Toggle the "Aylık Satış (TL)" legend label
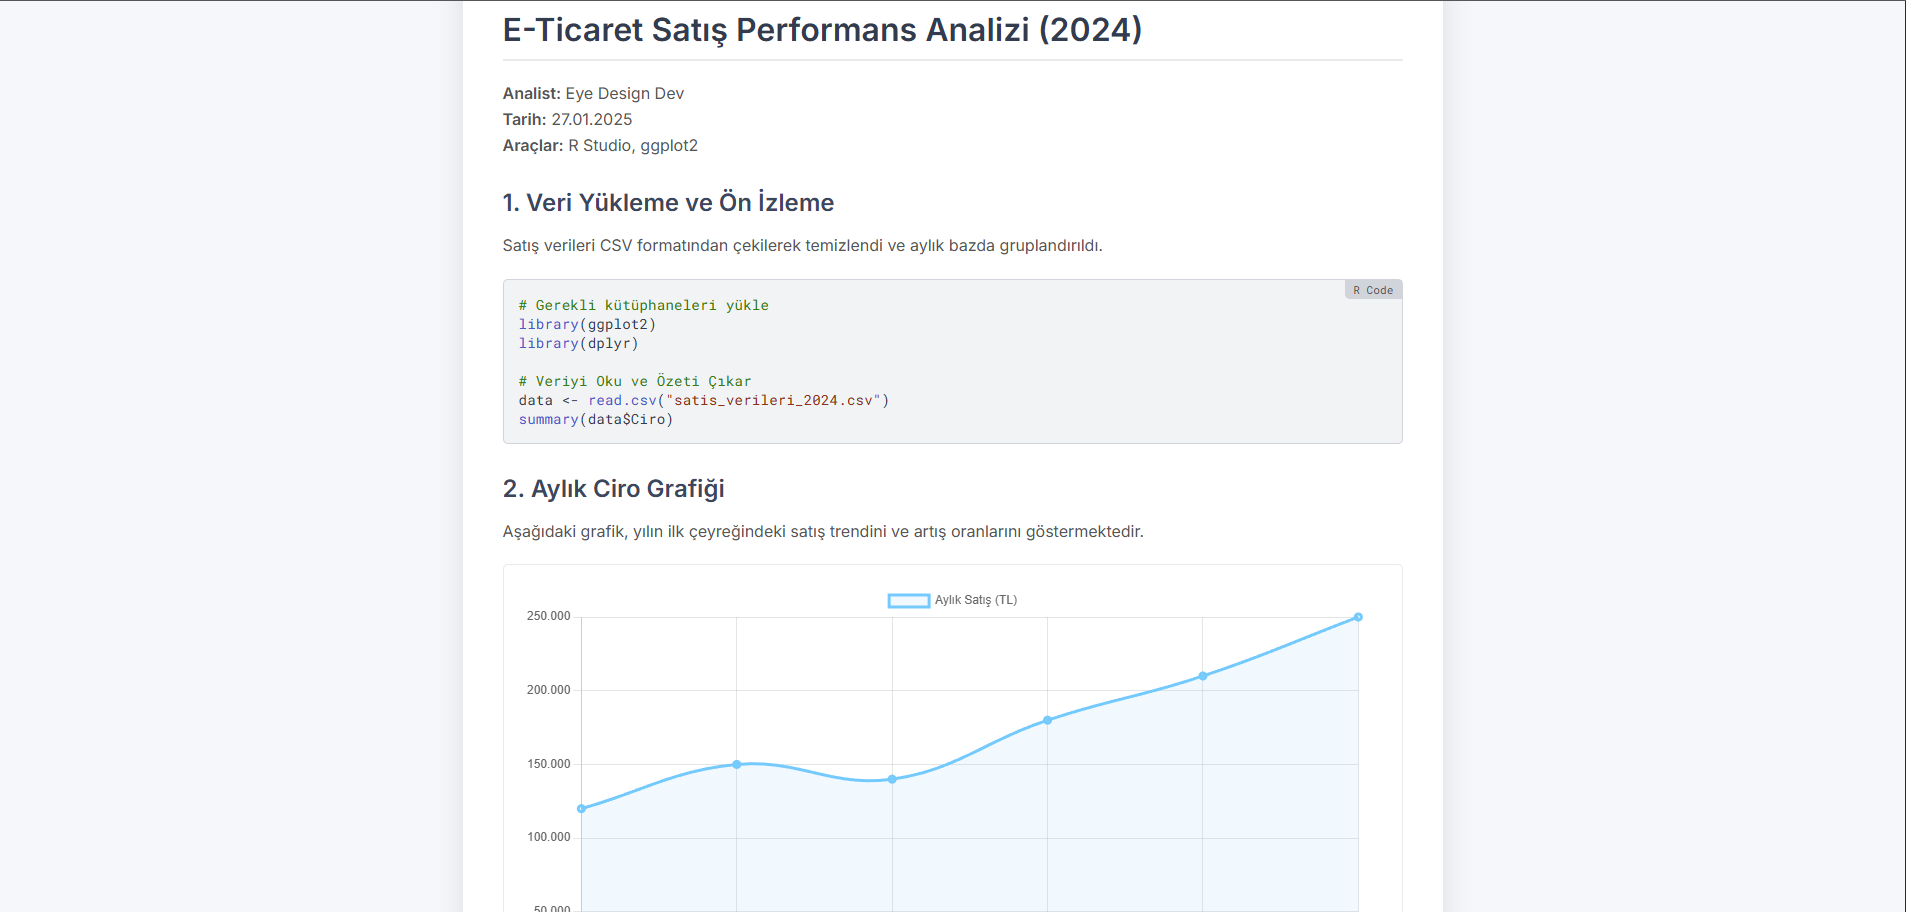1906x912 pixels. [975, 600]
